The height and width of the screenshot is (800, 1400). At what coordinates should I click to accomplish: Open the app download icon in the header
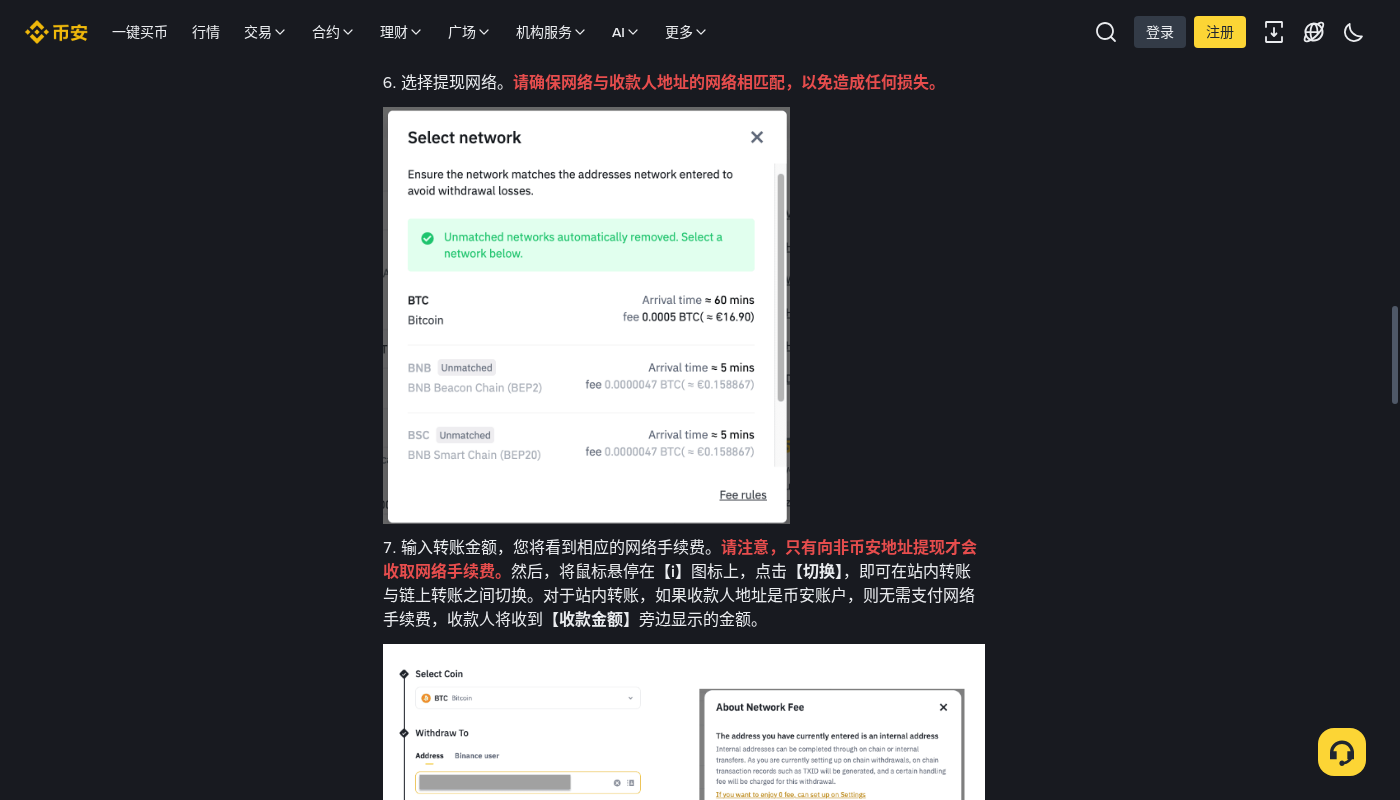tap(1274, 32)
